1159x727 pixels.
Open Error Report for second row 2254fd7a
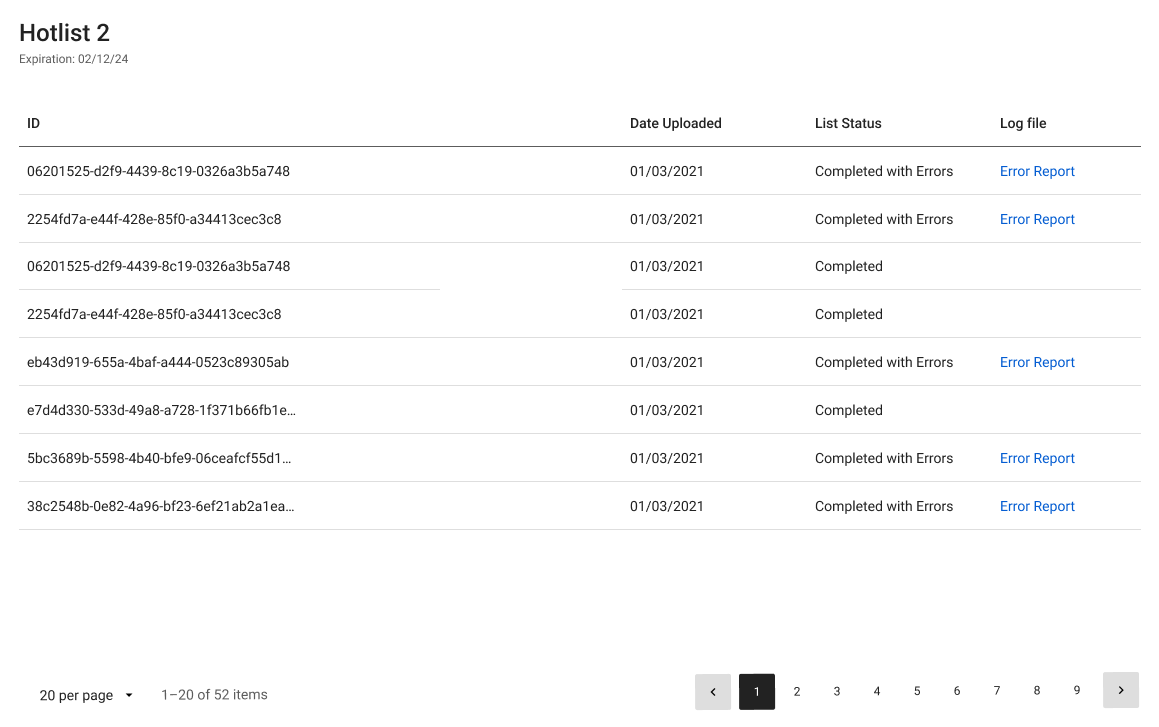click(1037, 219)
